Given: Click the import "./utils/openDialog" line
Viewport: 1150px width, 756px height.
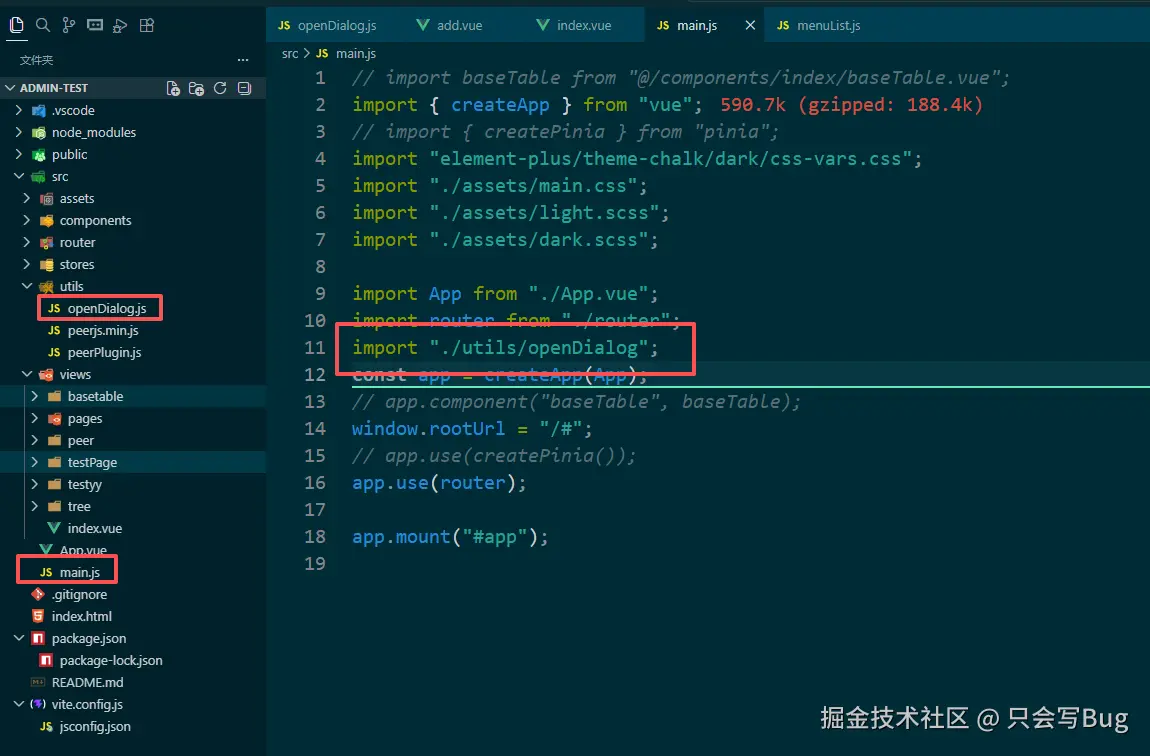Looking at the screenshot, I should click(x=505, y=348).
